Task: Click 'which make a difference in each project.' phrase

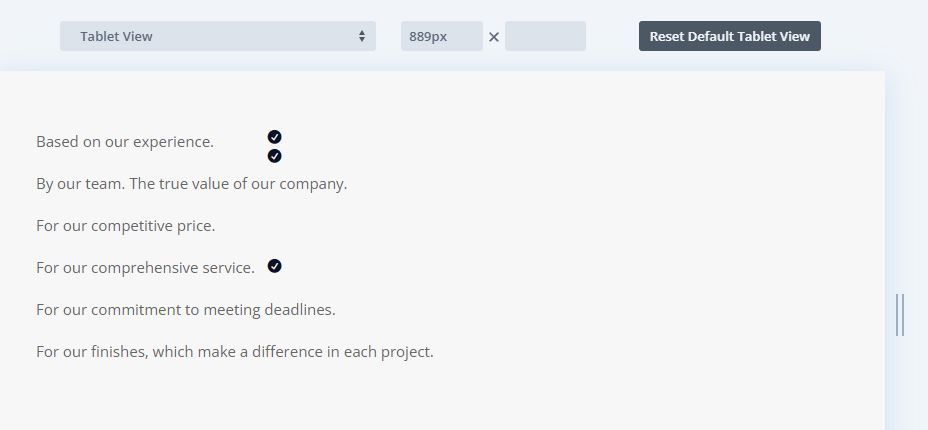Action: [293, 352]
